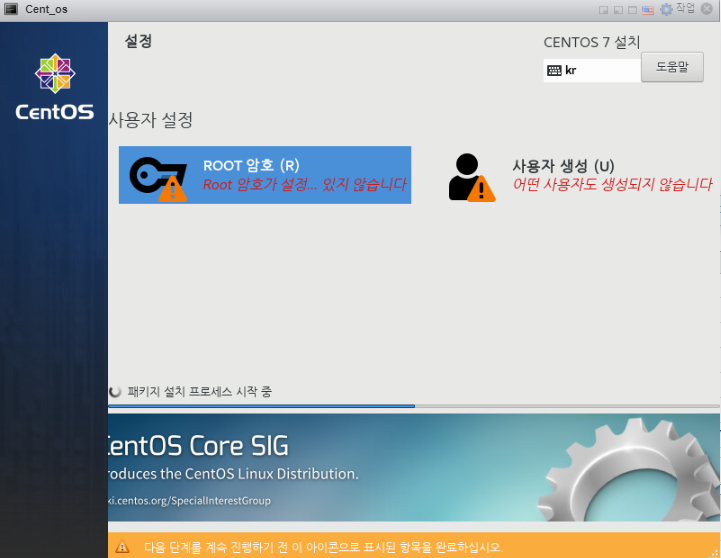Click the SpecialInterestGroup URL in the banner
The width and height of the screenshot is (721, 558).
click(189, 501)
